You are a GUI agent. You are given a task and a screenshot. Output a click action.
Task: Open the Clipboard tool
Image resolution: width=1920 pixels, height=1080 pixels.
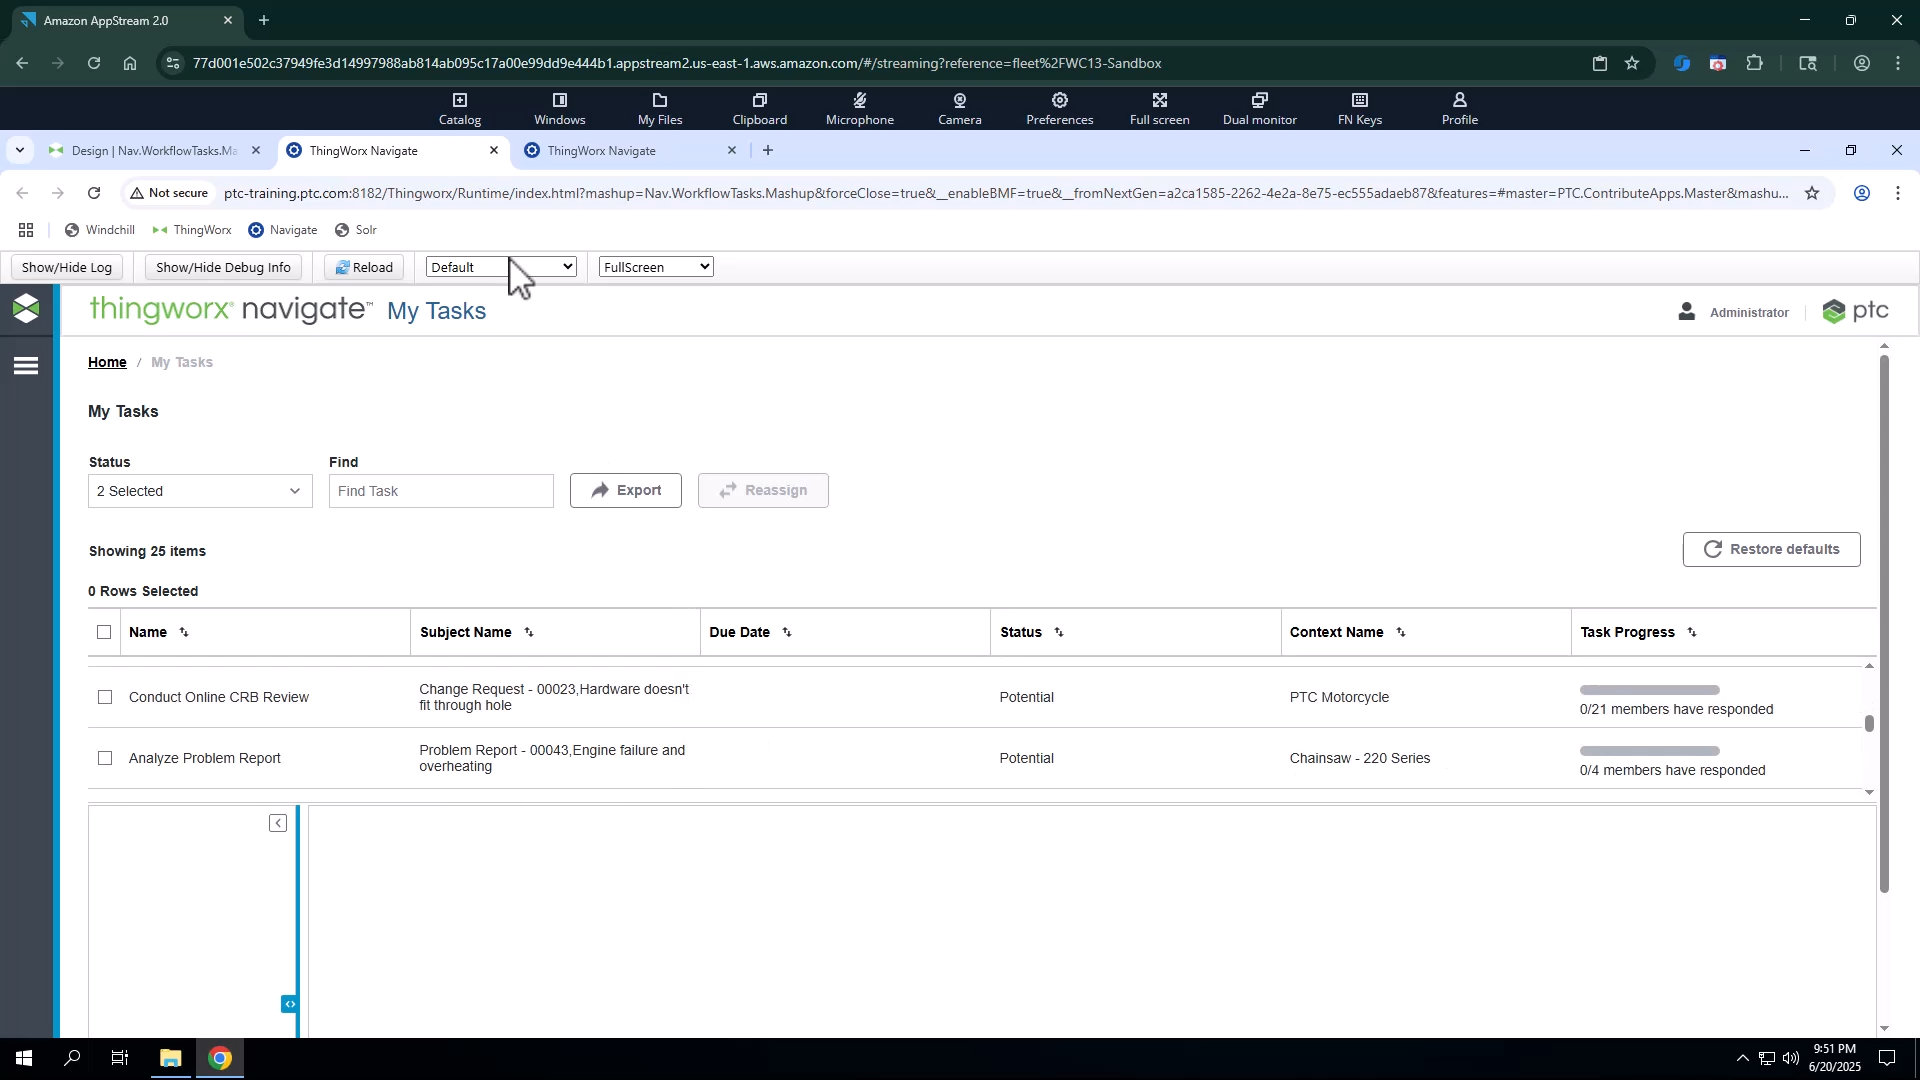pyautogui.click(x=759, y=108)
